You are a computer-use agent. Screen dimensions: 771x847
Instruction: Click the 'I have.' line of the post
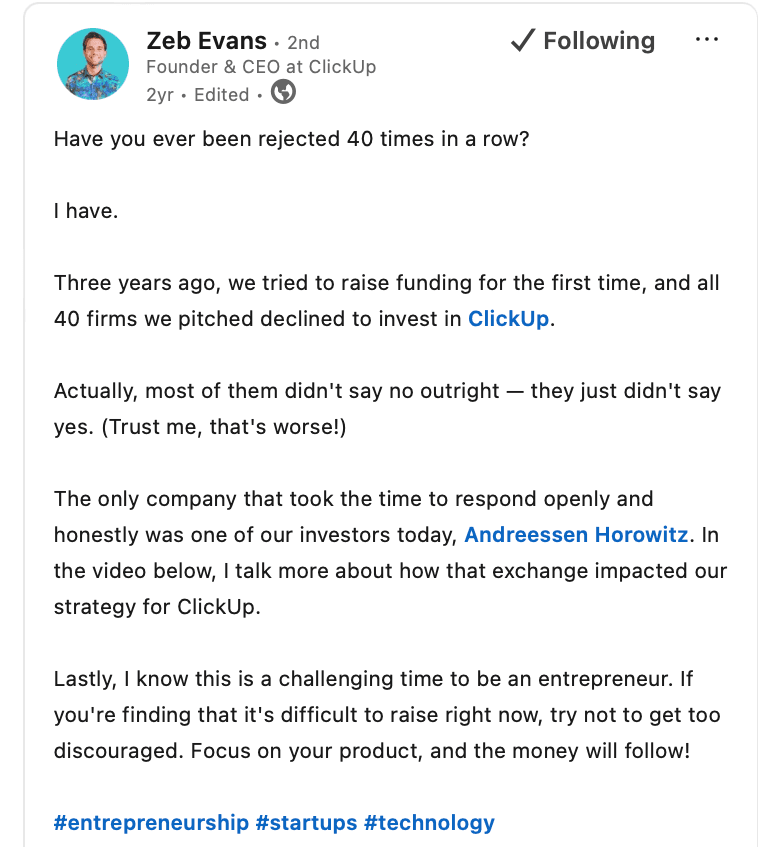[x=86, y=211]
